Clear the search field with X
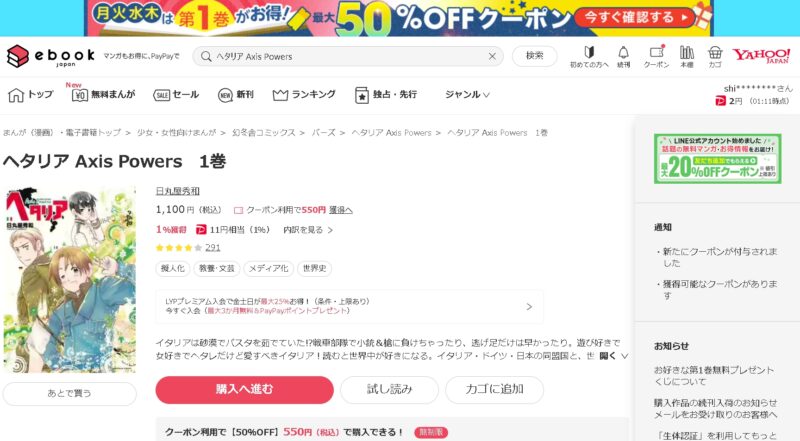Image resolution: width=800 pixels, height=441 pixels. point(492,56)
